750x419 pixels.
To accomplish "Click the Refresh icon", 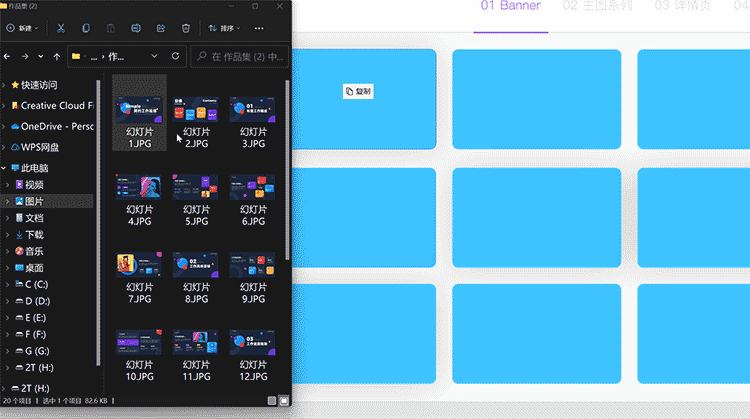I will (176, 56).
